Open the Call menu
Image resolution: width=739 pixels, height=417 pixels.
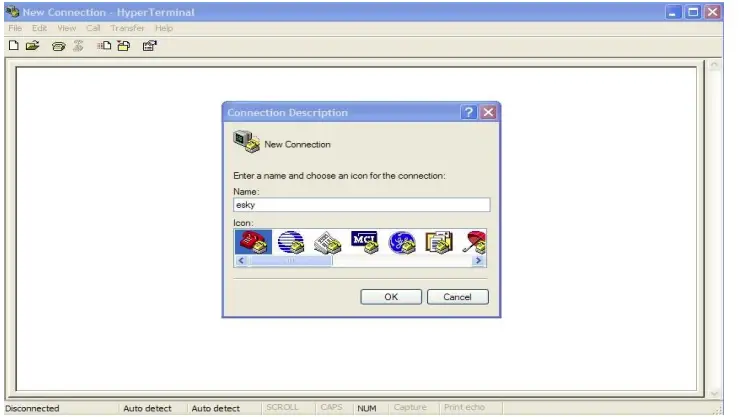point(93,28)
